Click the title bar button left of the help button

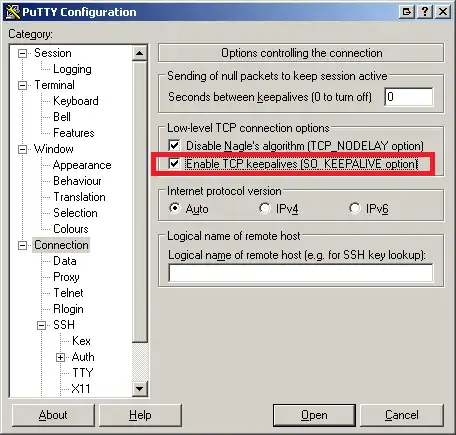pos(407,12)
